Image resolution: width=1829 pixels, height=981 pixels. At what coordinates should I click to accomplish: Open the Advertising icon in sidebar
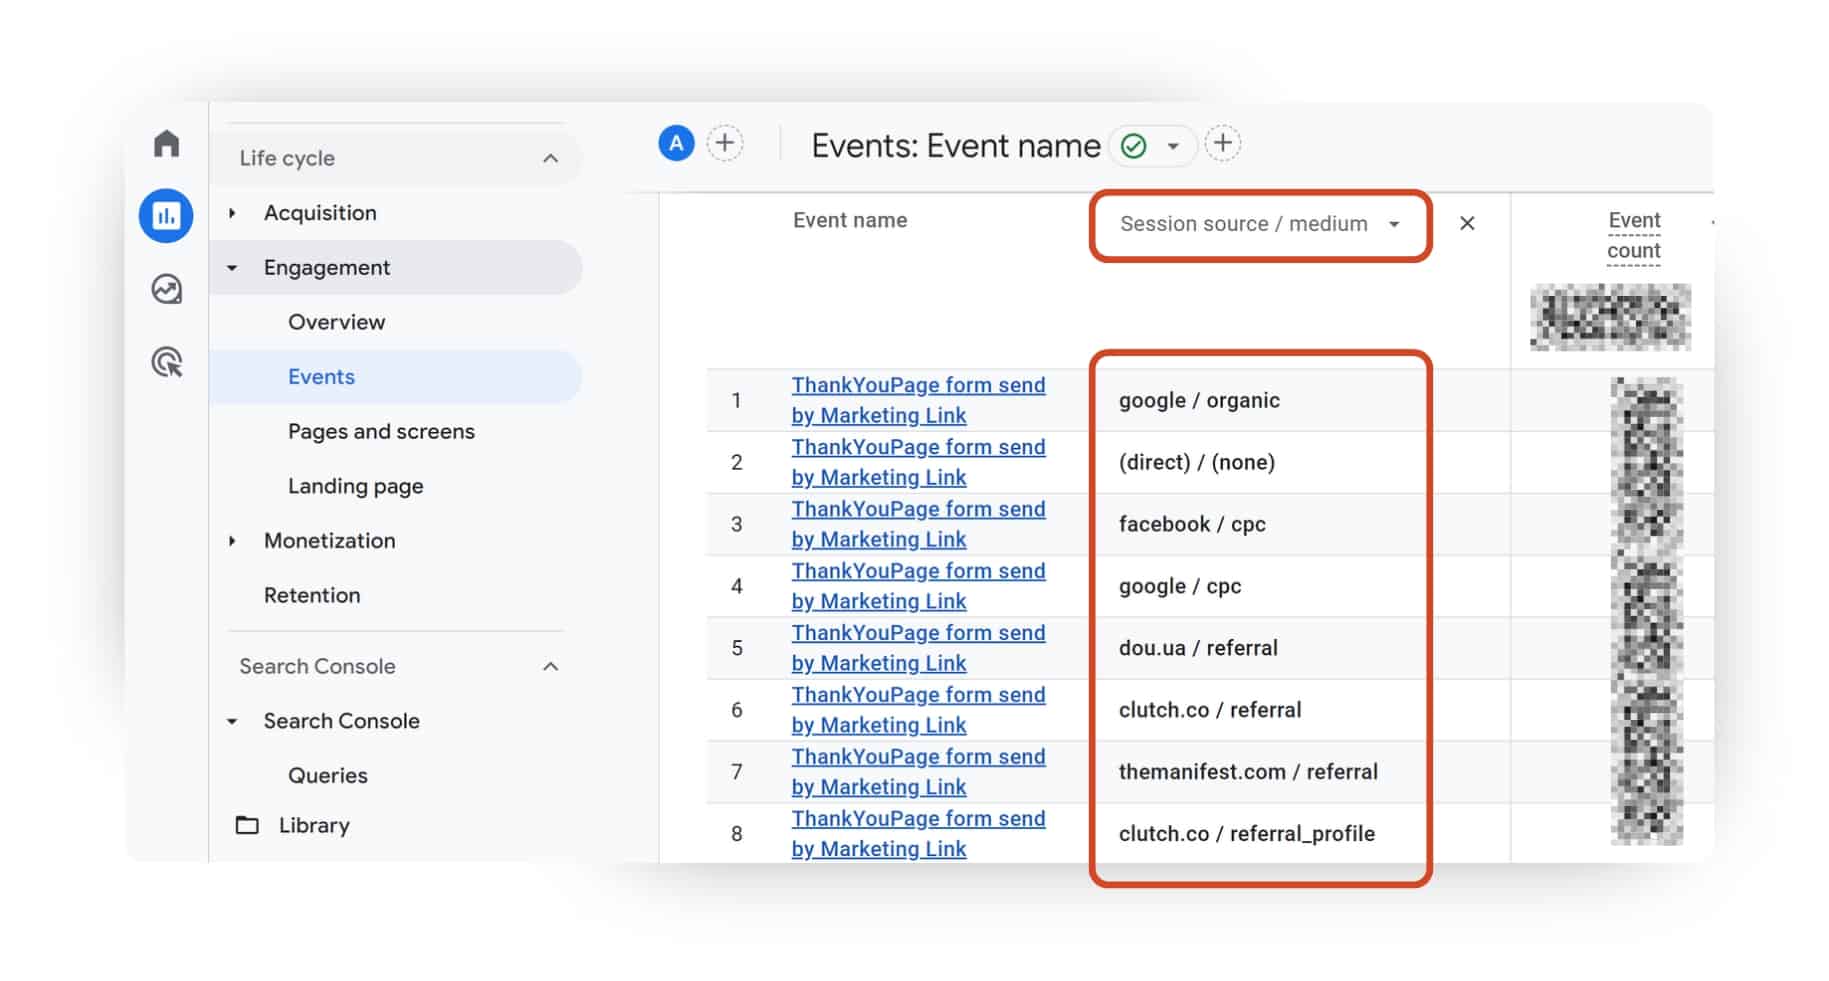pyautogui.click(x=166, y=362)
